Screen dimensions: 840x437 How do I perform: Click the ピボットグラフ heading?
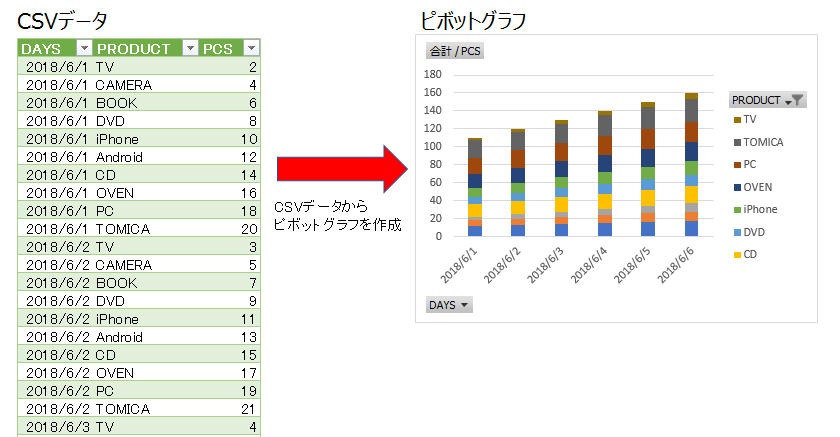point(474,21)
